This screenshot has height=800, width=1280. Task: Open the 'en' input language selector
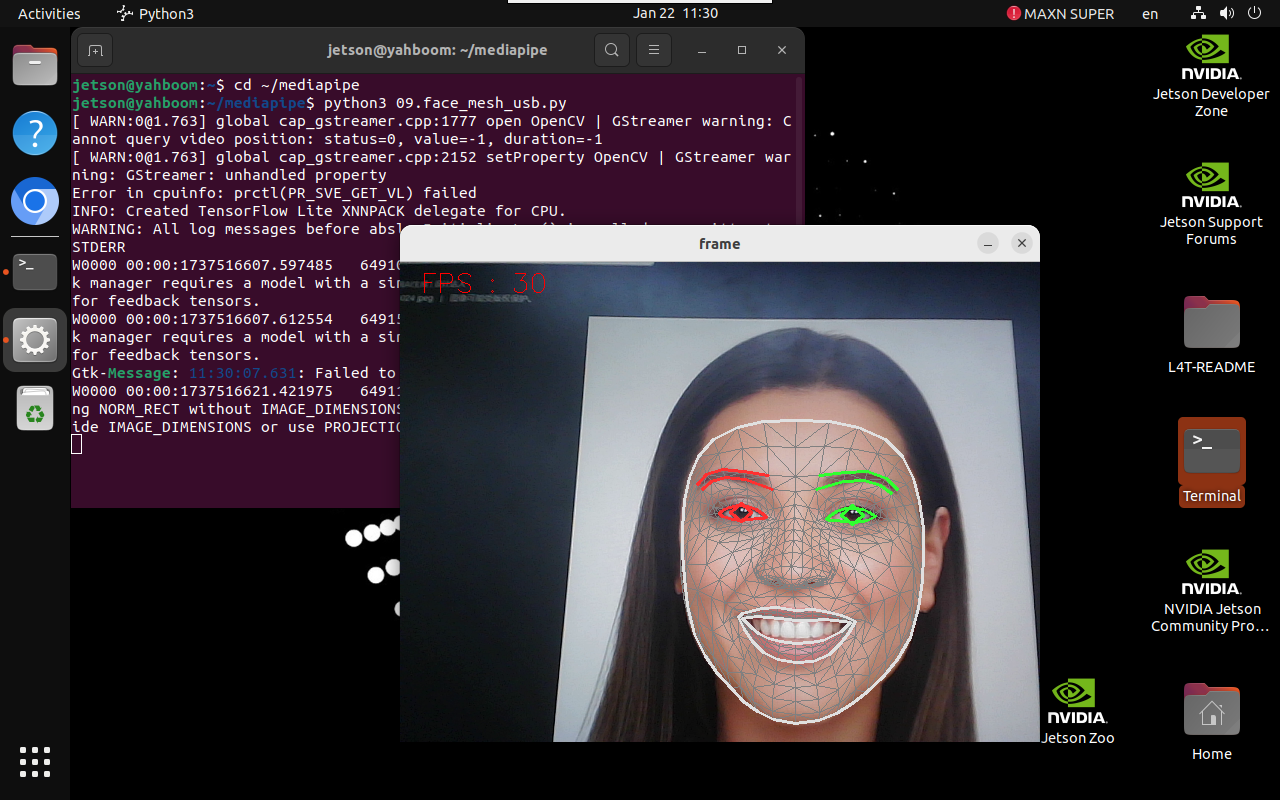click(x=1150, y=13)
